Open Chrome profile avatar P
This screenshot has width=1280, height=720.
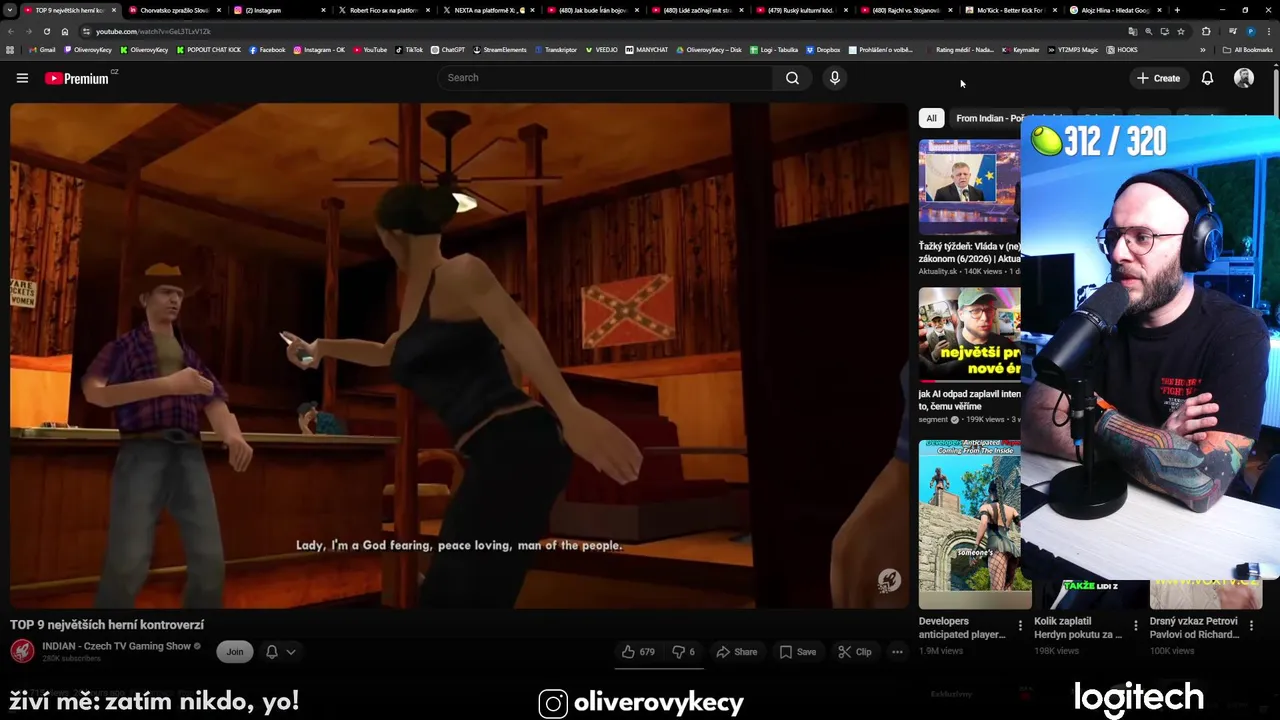[x=1251, y=31]
